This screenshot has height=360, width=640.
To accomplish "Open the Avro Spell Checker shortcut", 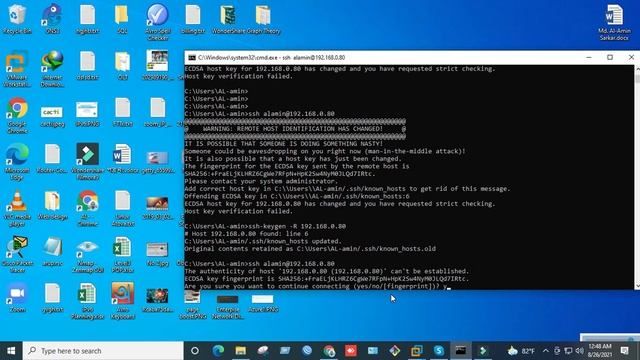I will pyautogui.click(x=158, y=22).
